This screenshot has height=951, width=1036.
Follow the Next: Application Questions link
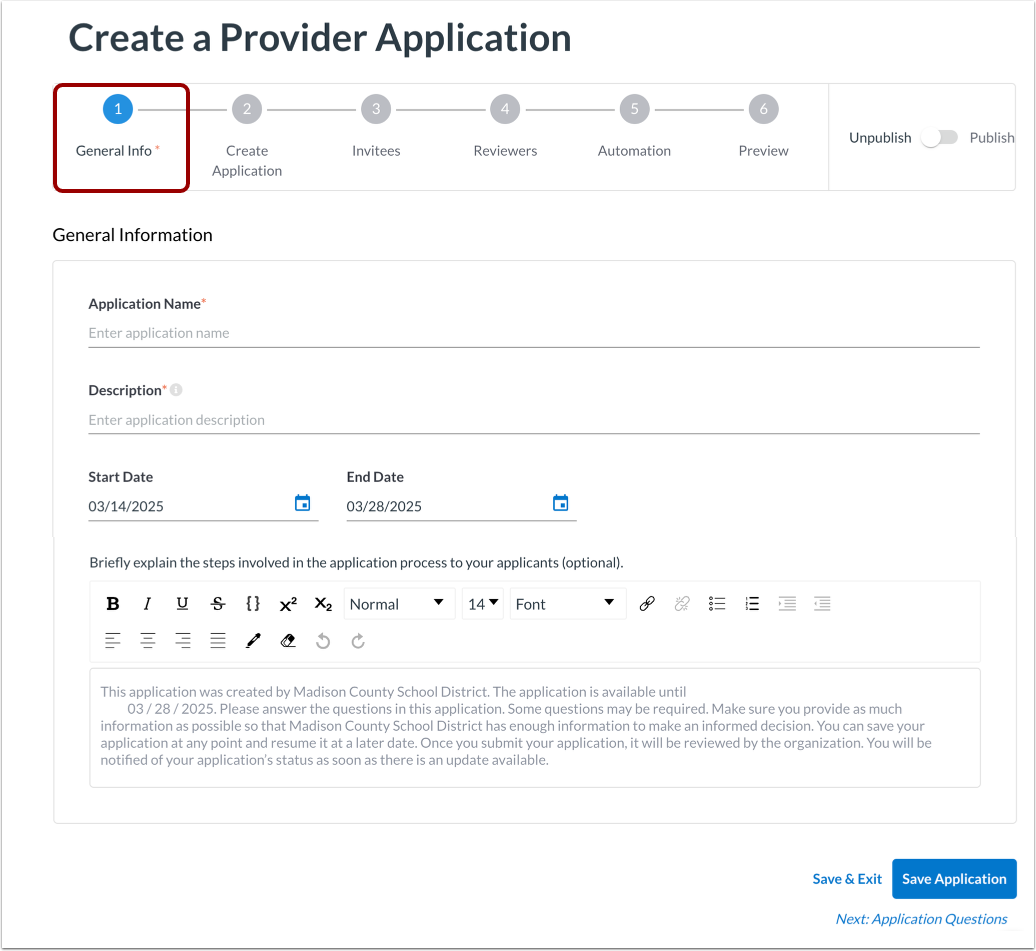[922, 919]
